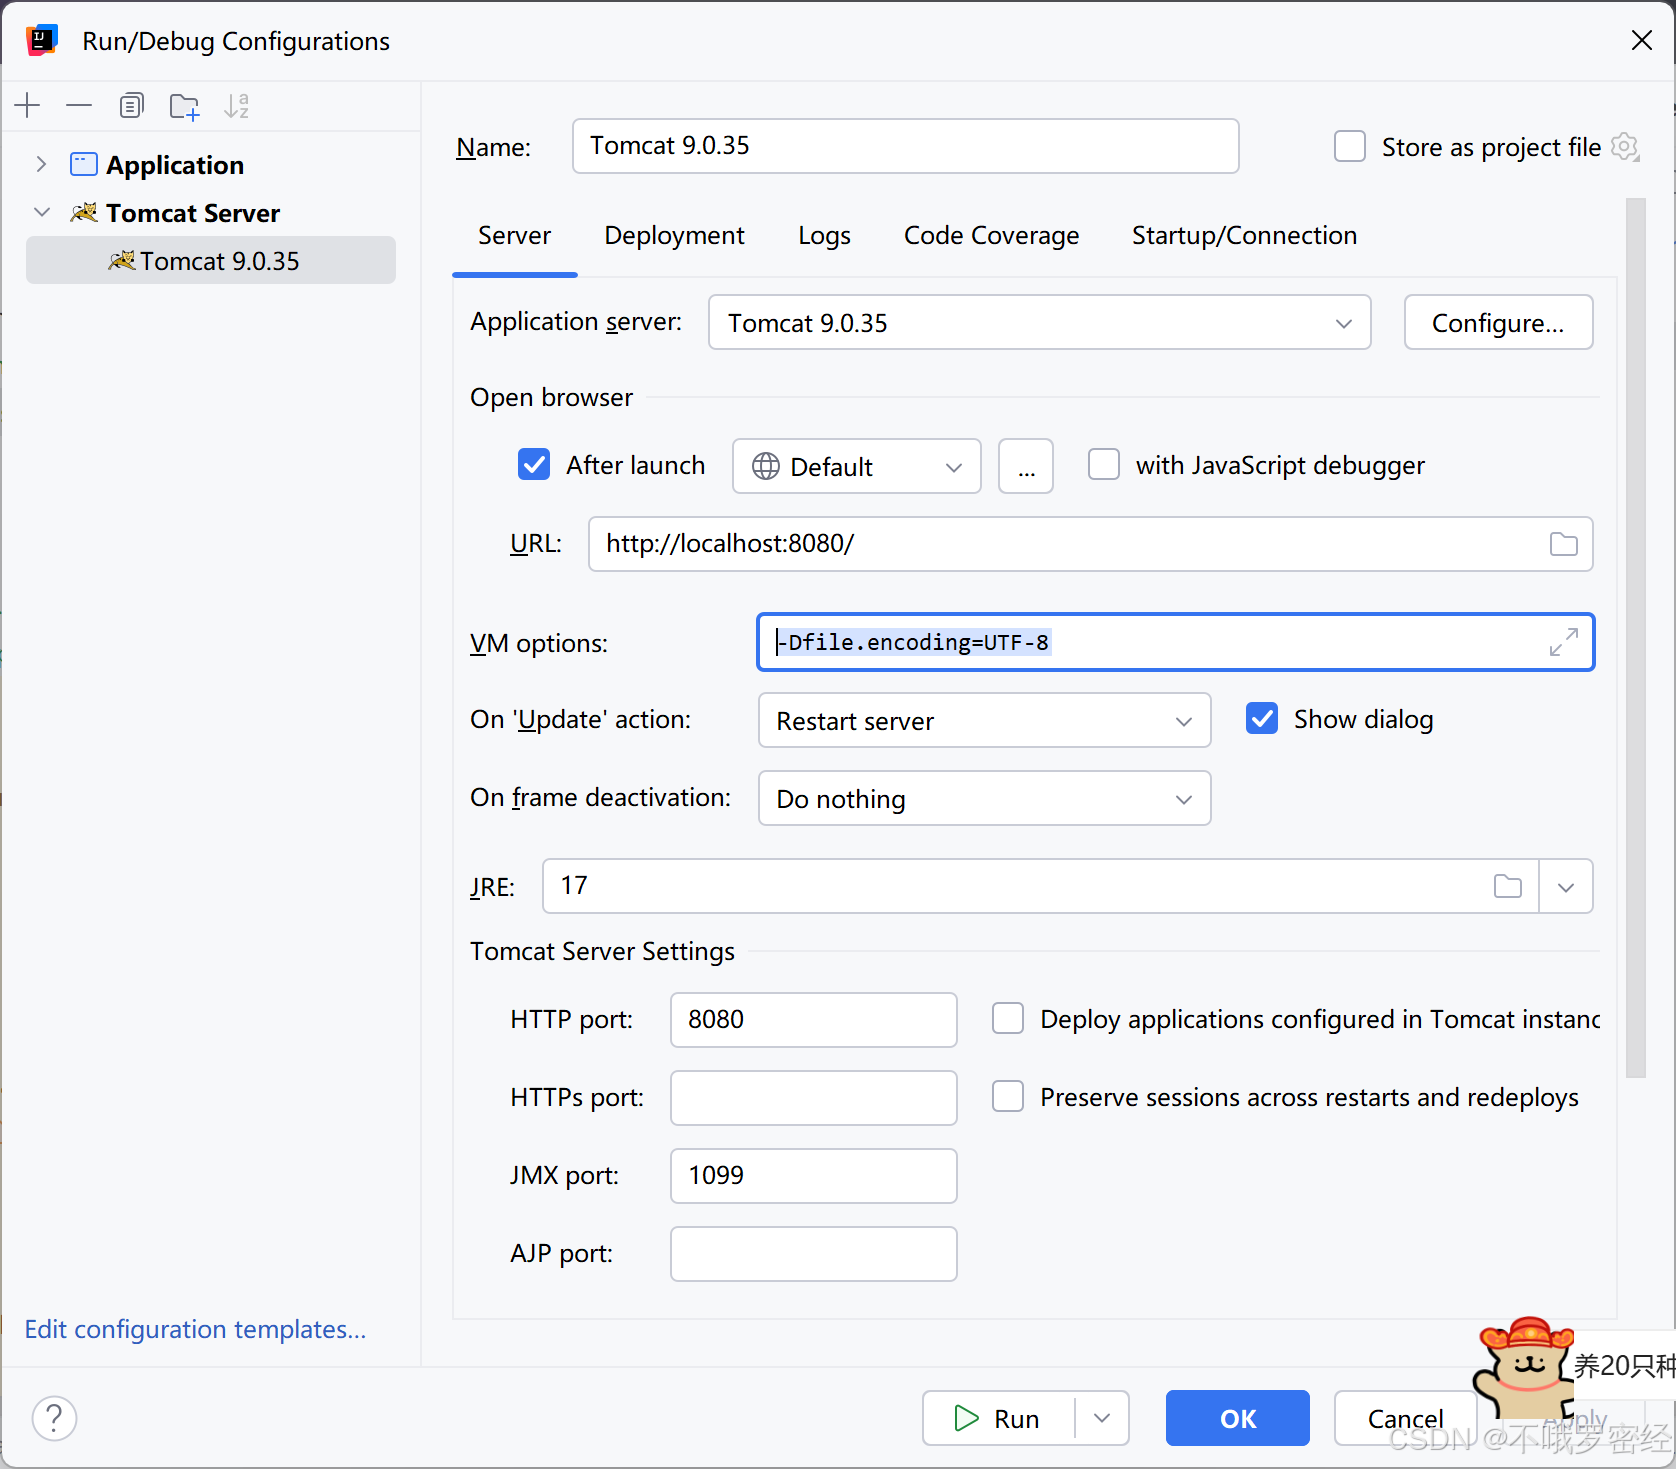Open the Application server dropdown
1676x1469 pixels.
[1039, 322]
